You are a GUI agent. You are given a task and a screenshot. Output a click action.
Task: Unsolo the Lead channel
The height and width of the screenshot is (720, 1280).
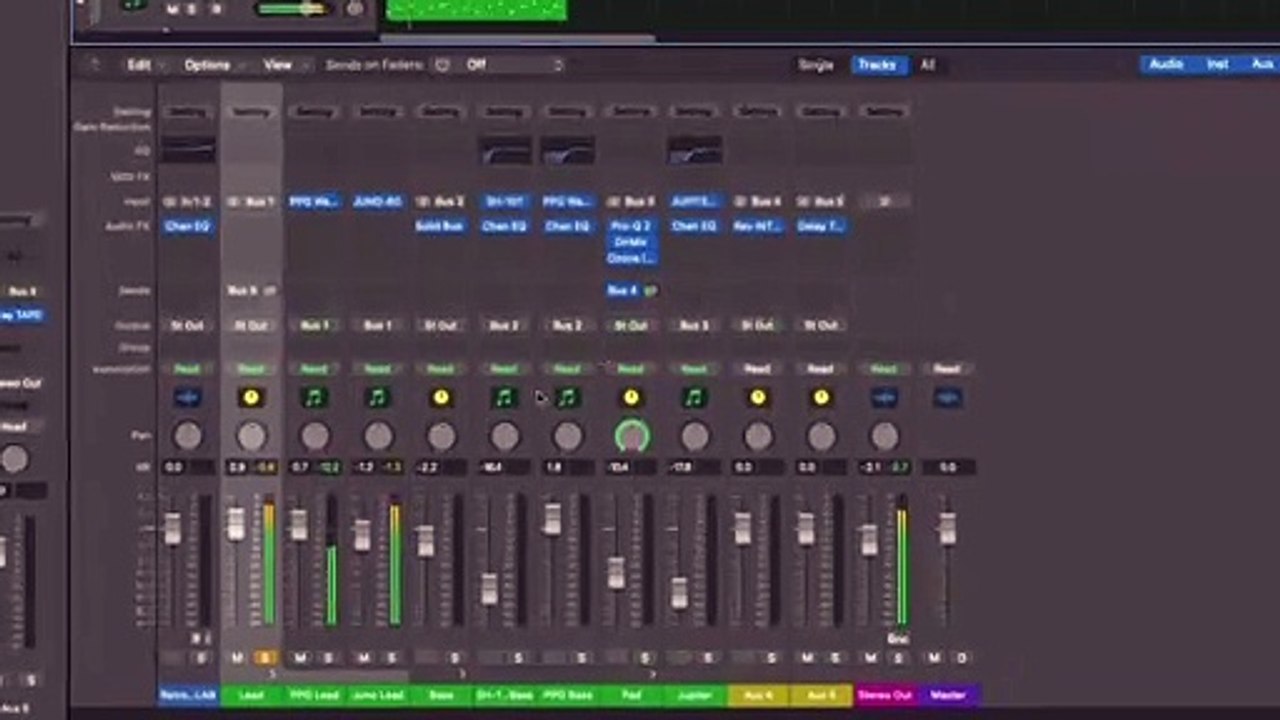point(265,658)
